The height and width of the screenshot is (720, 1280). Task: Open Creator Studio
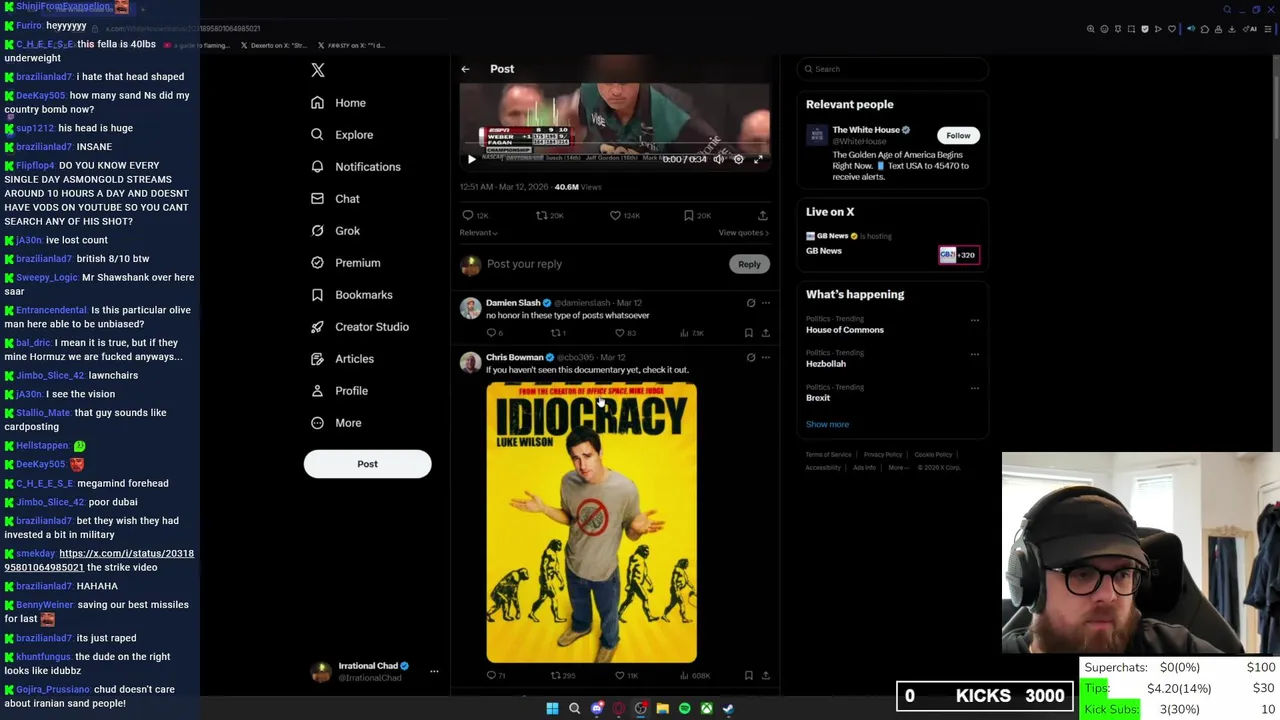[x=359, y=327]
